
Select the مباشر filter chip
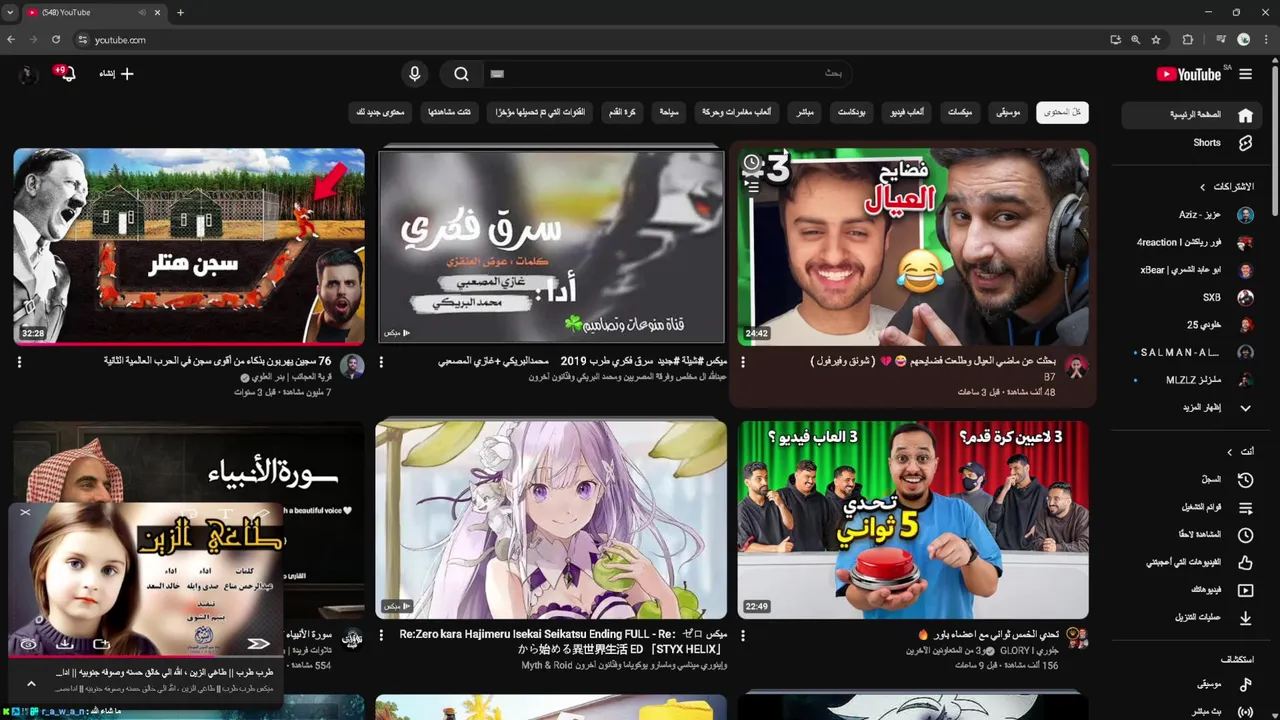805,113
